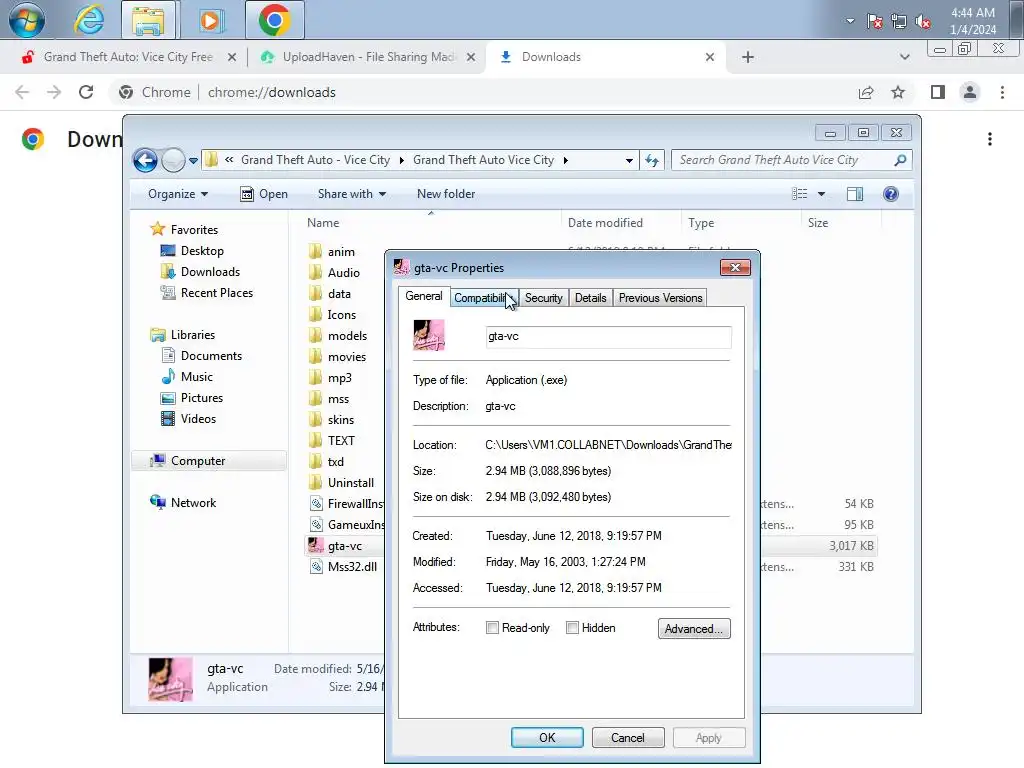
Task: Toggle Hidden attribute checkbox
Action: [x=572, y=628]
